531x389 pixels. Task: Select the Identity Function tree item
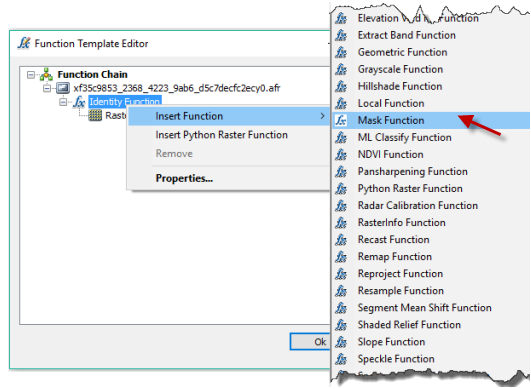[x=125, y=102]
